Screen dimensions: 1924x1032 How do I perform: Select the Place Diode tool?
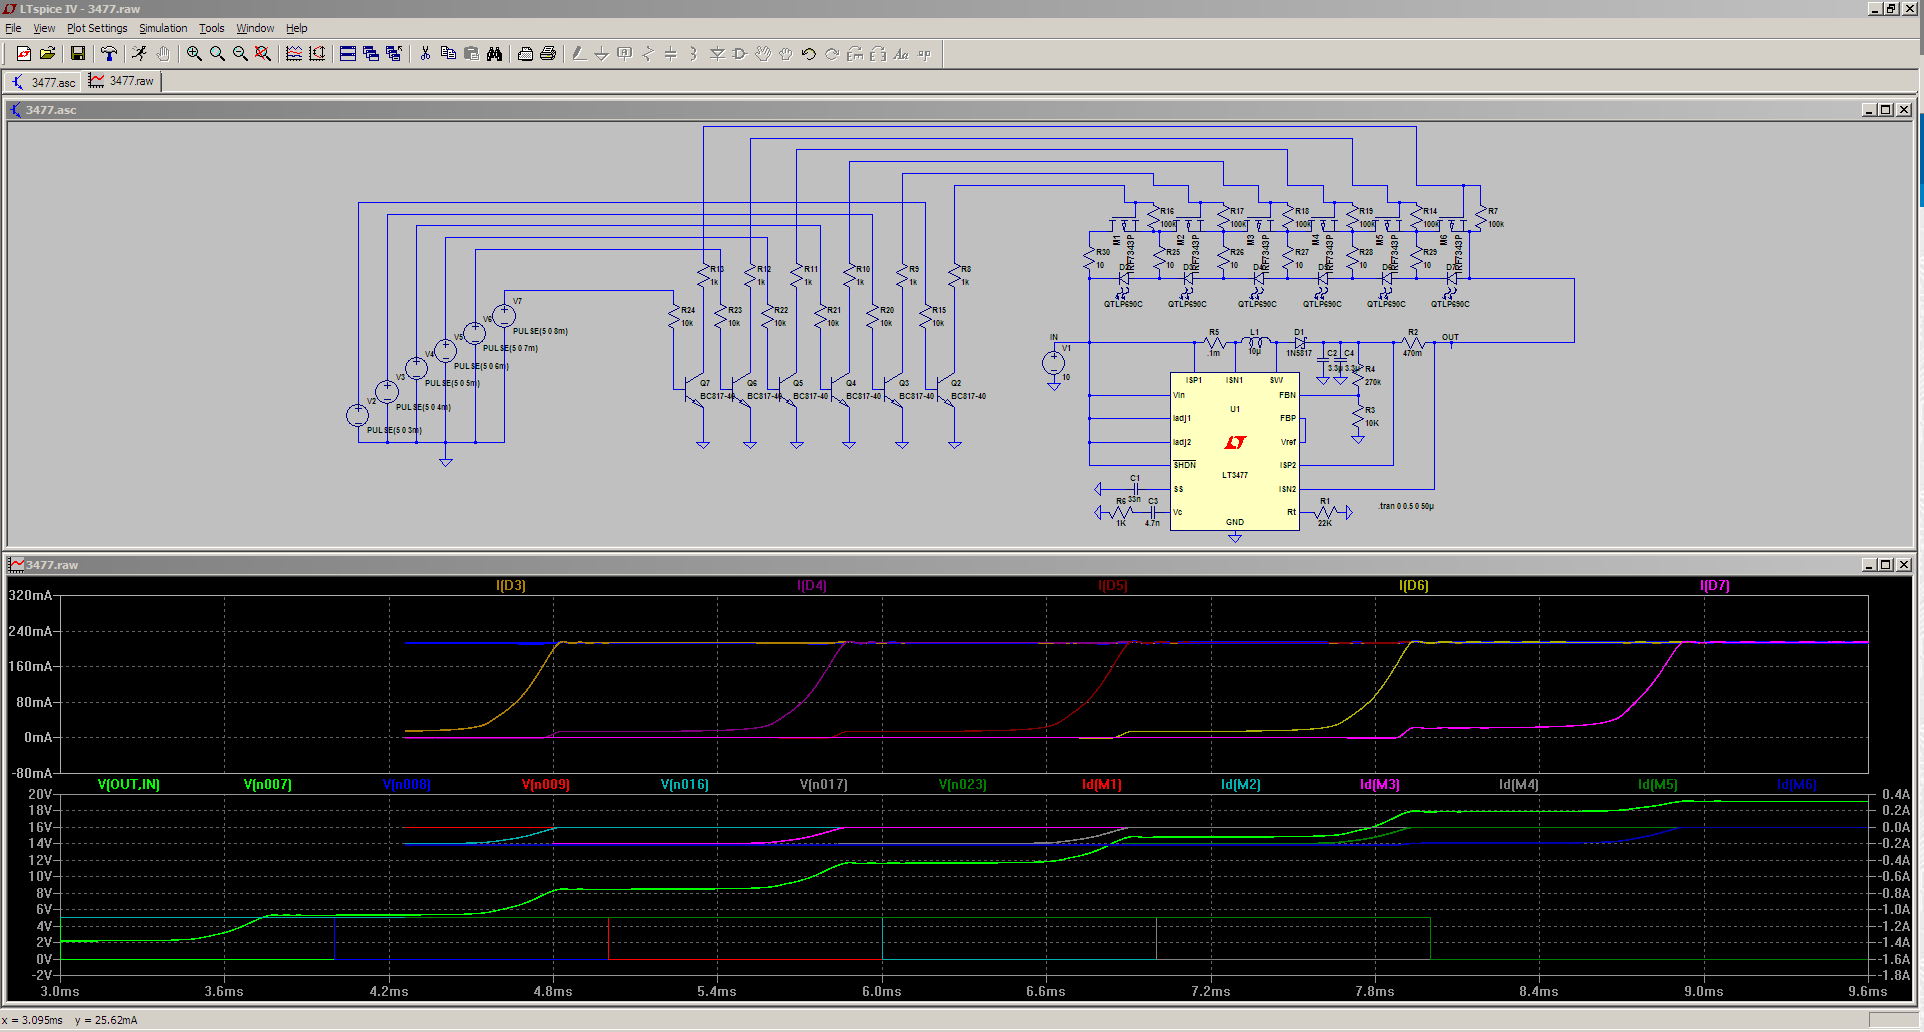717,54
